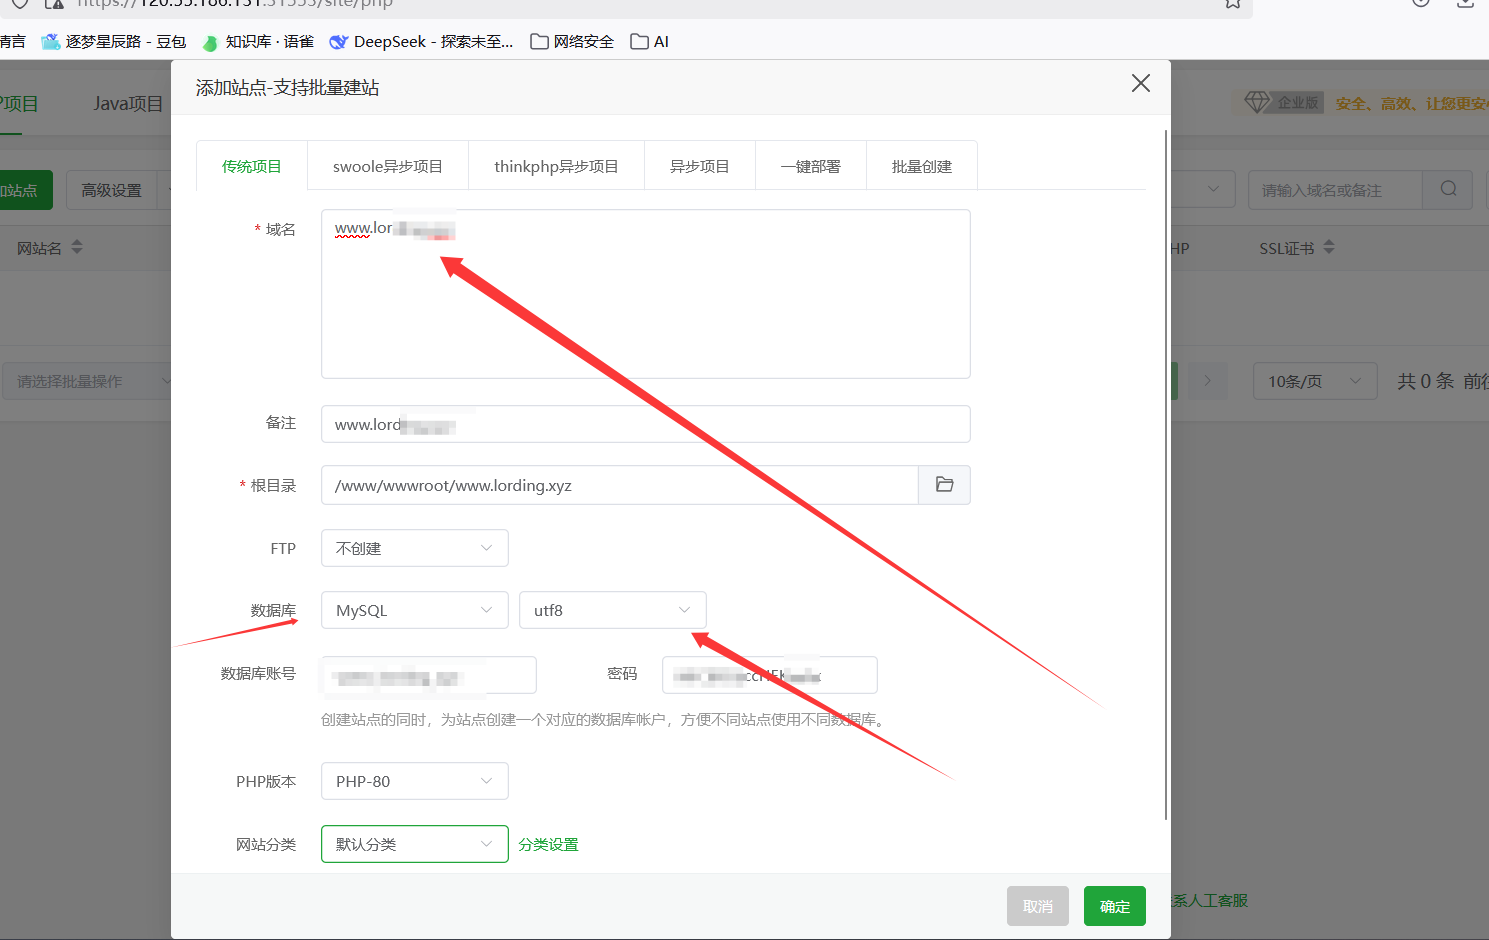
Task: Click the 确定 confirm button
Action: pyautogui.click(x=1115, y=906)
